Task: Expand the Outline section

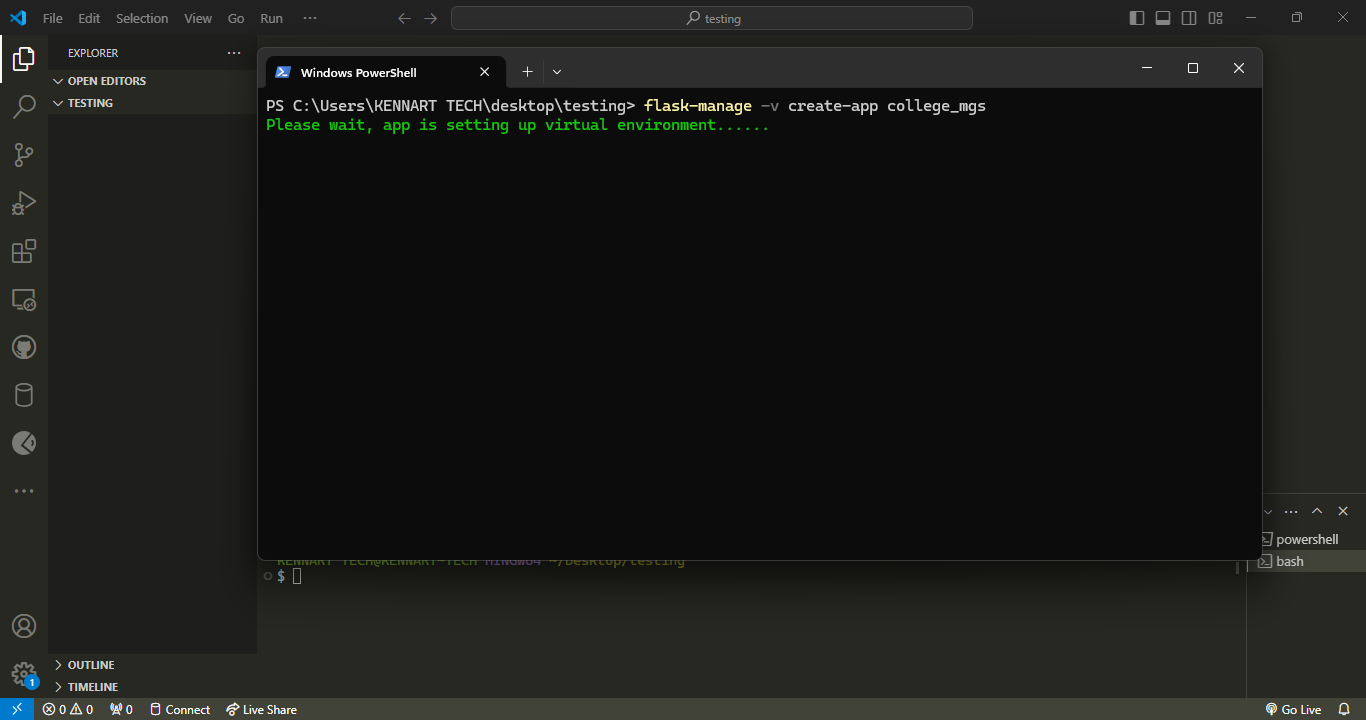Action: 152,665
